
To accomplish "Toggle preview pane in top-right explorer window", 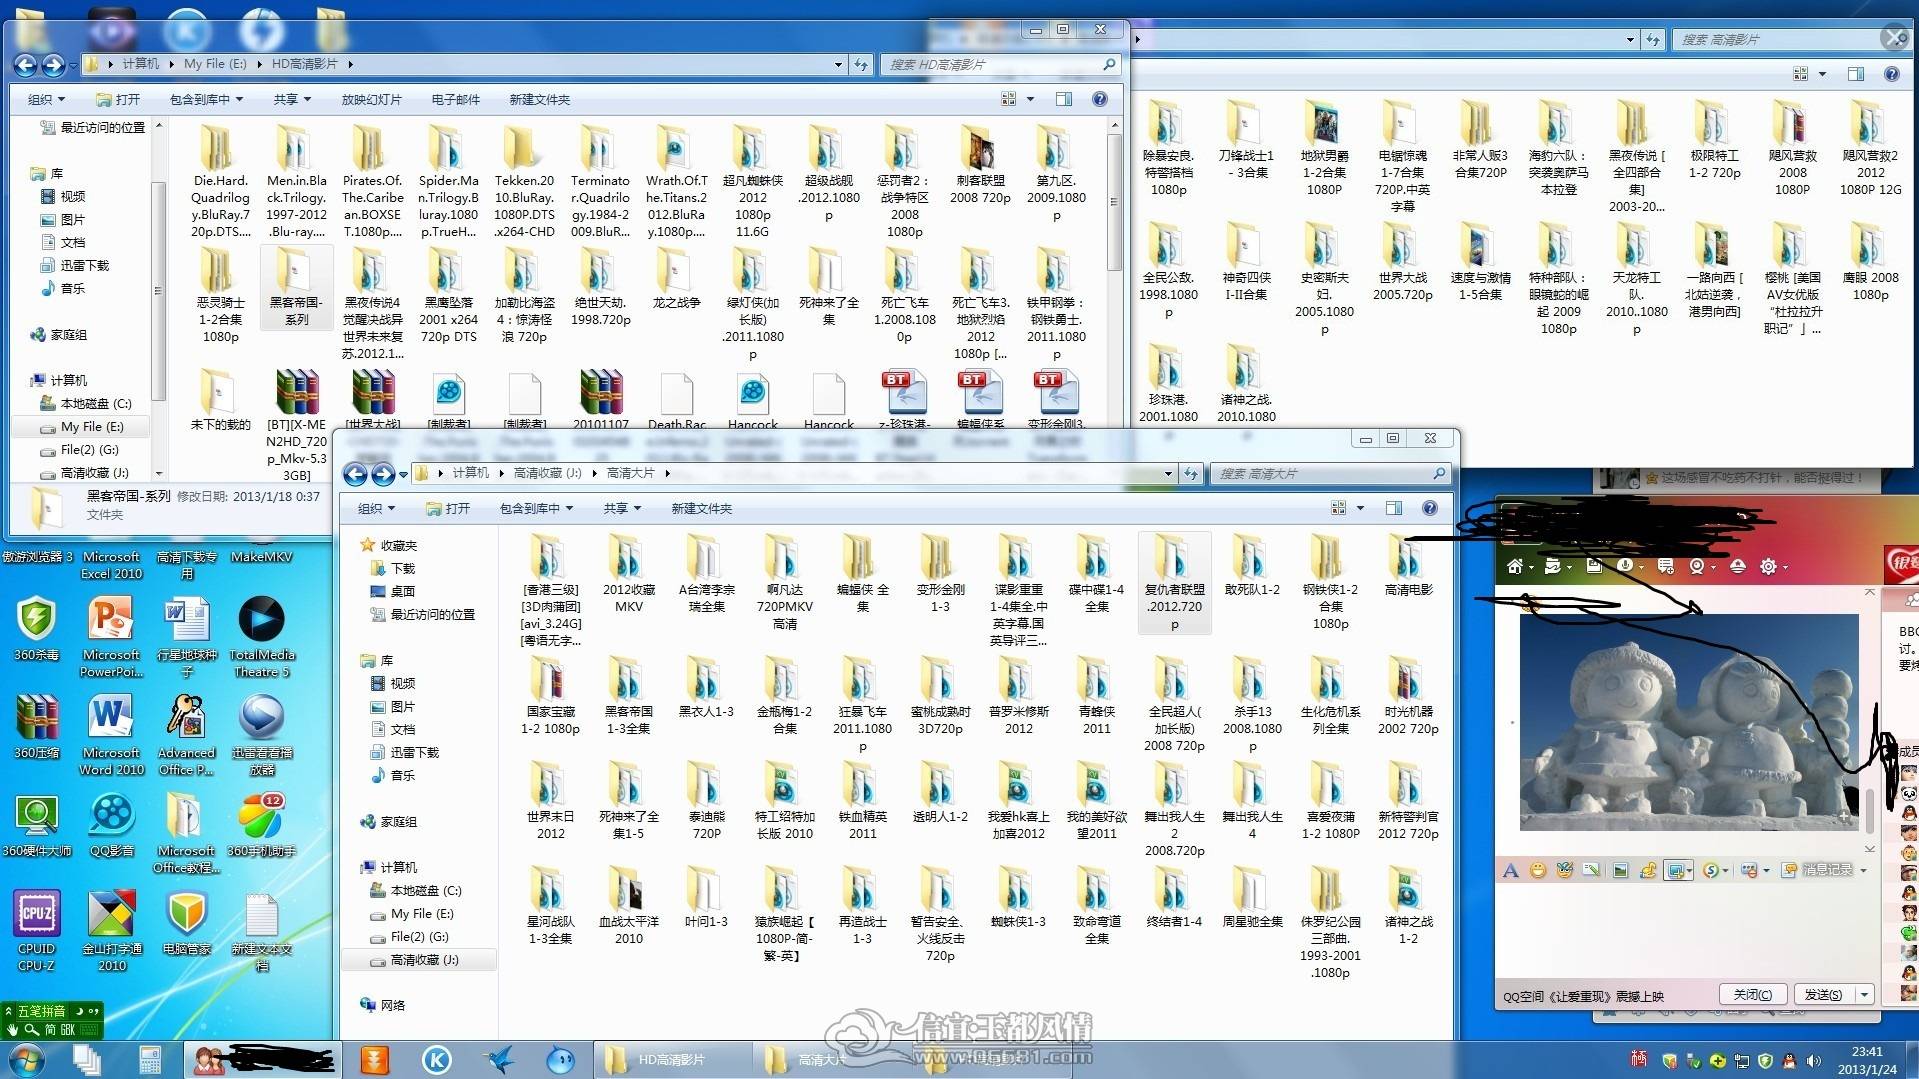I will click(x=1856, y=74).
